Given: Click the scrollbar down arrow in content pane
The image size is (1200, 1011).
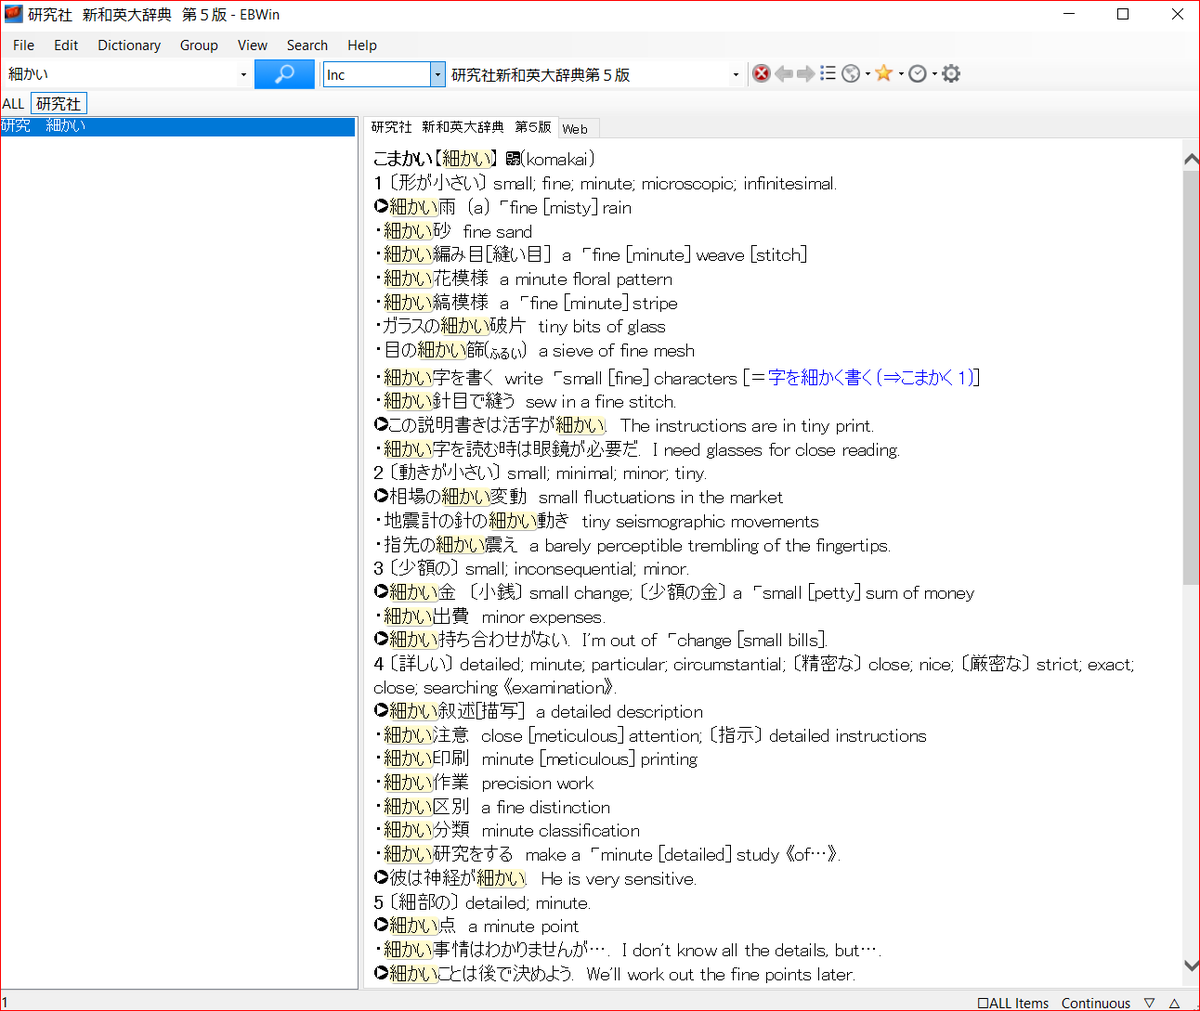Looking at the screenshot, I should point(1191,966).
